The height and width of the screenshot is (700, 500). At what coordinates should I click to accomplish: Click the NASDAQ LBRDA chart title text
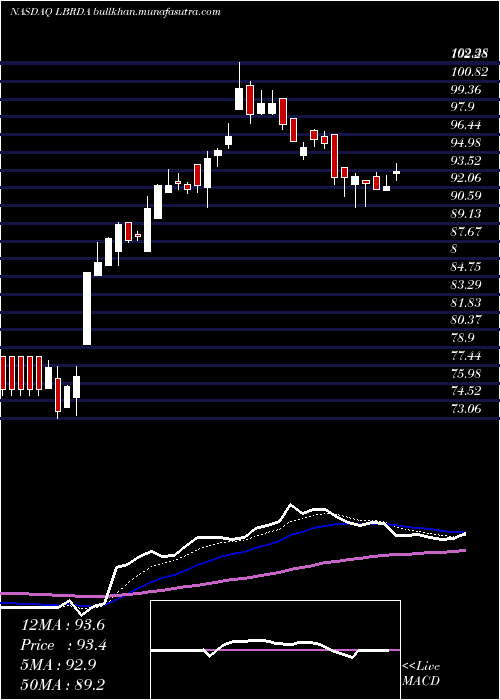115,12
